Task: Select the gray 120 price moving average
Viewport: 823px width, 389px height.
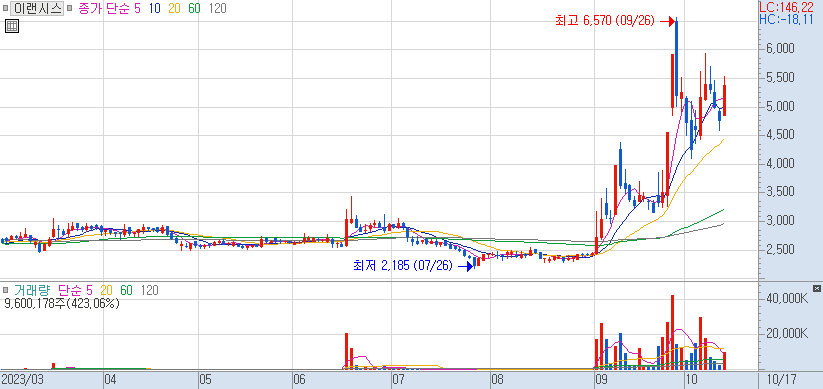Action: tap(218, 9)
